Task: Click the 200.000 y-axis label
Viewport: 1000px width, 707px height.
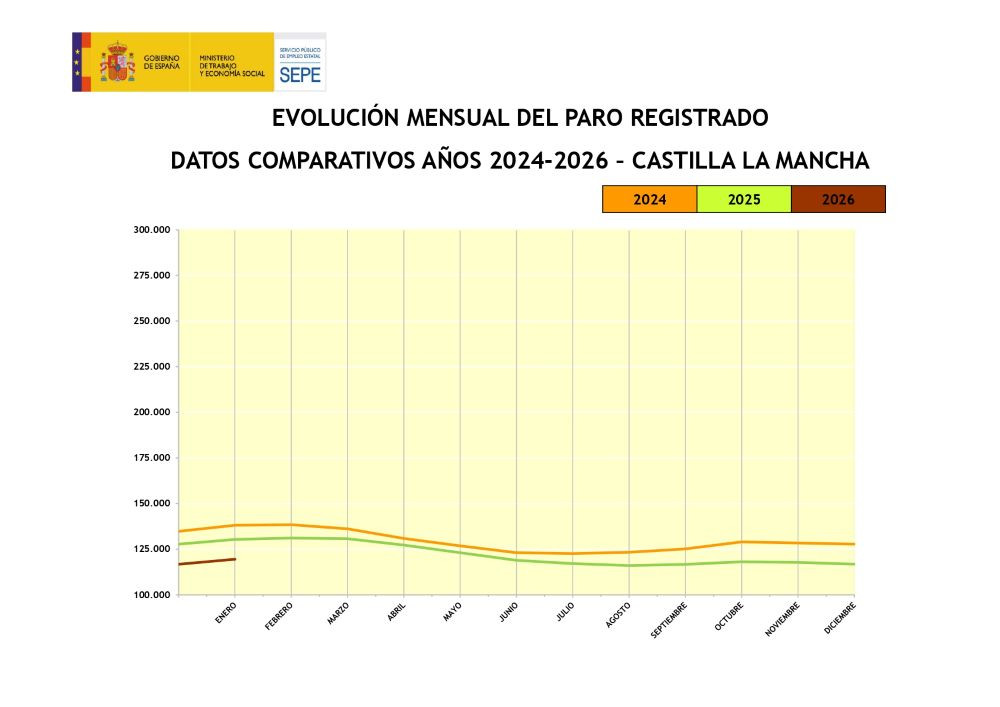Action: (151, 412)
